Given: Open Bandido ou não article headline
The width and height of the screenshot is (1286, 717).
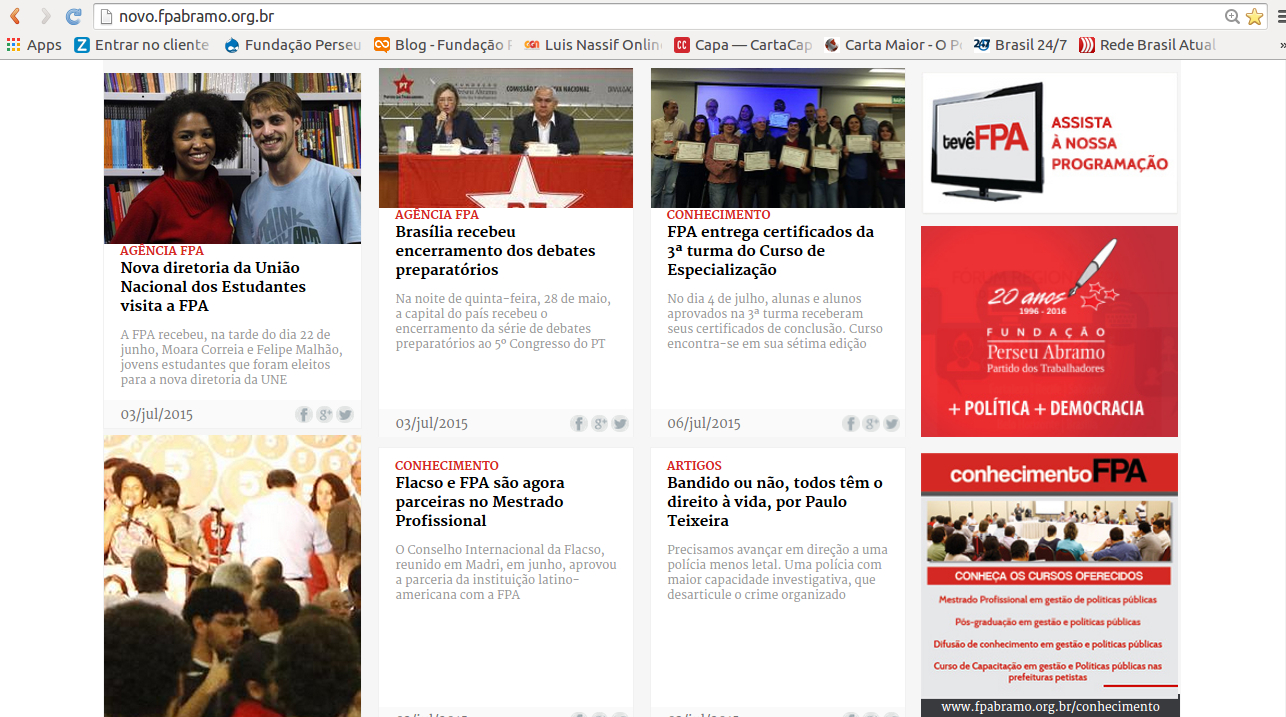Looking at the screenshot, I should 774,502.
